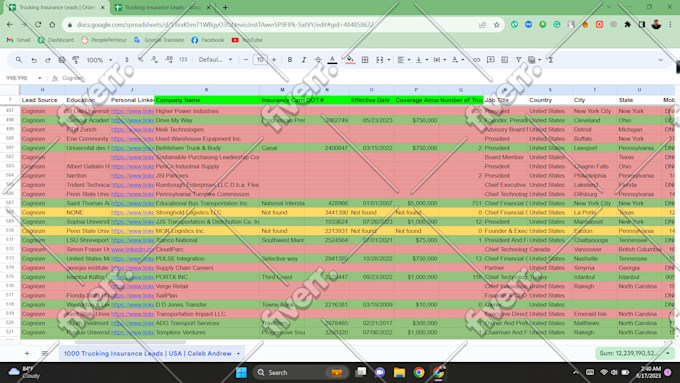
Task: Open the text wrapping dropdown
Action: click(x=440, y=60)
